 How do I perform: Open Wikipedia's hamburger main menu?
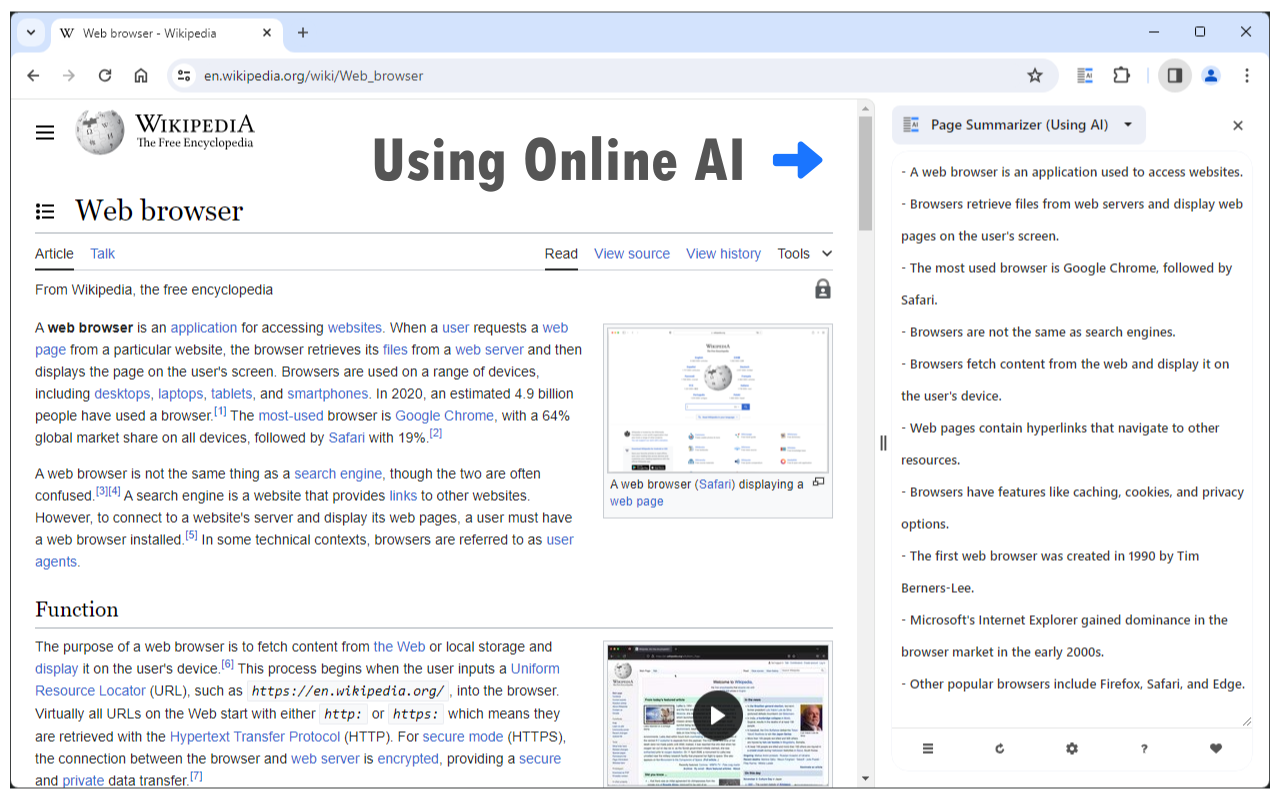point(45,132)
